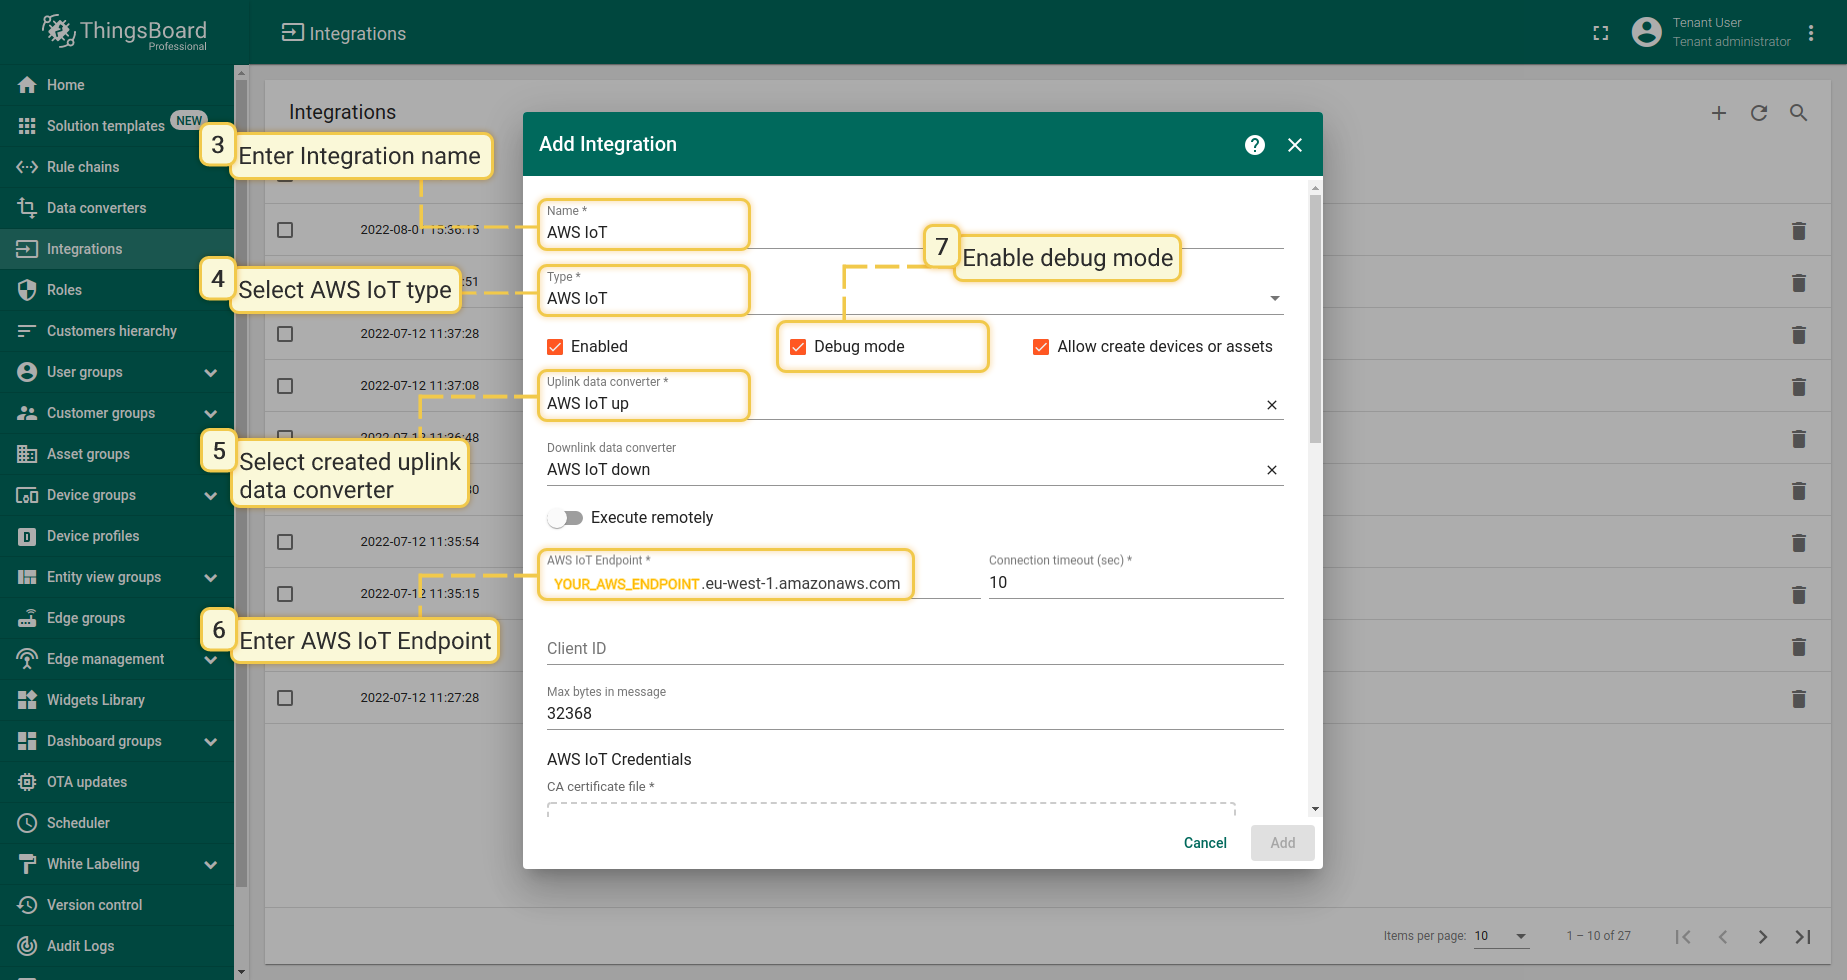This screenshot has width=1847, height=980.
Task: Open Version control page
Action: (x=117, y=905)
